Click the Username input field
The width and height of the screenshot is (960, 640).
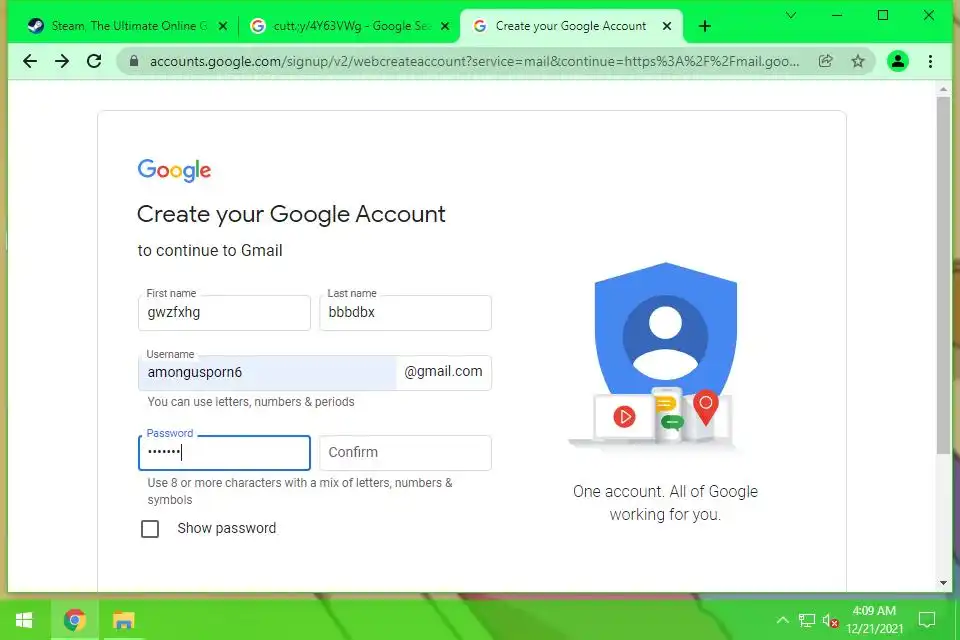click(268, 372)
